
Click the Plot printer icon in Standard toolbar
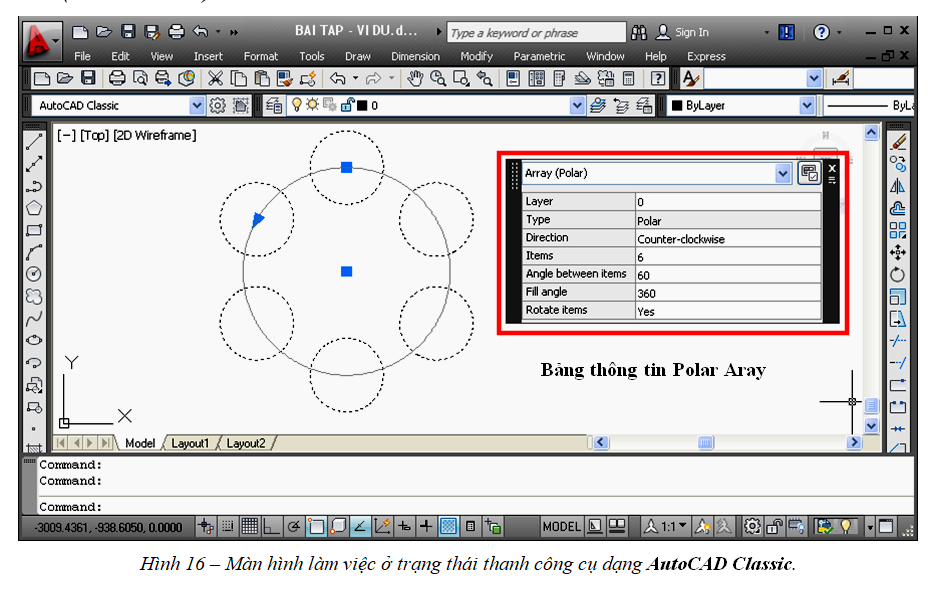117,78
